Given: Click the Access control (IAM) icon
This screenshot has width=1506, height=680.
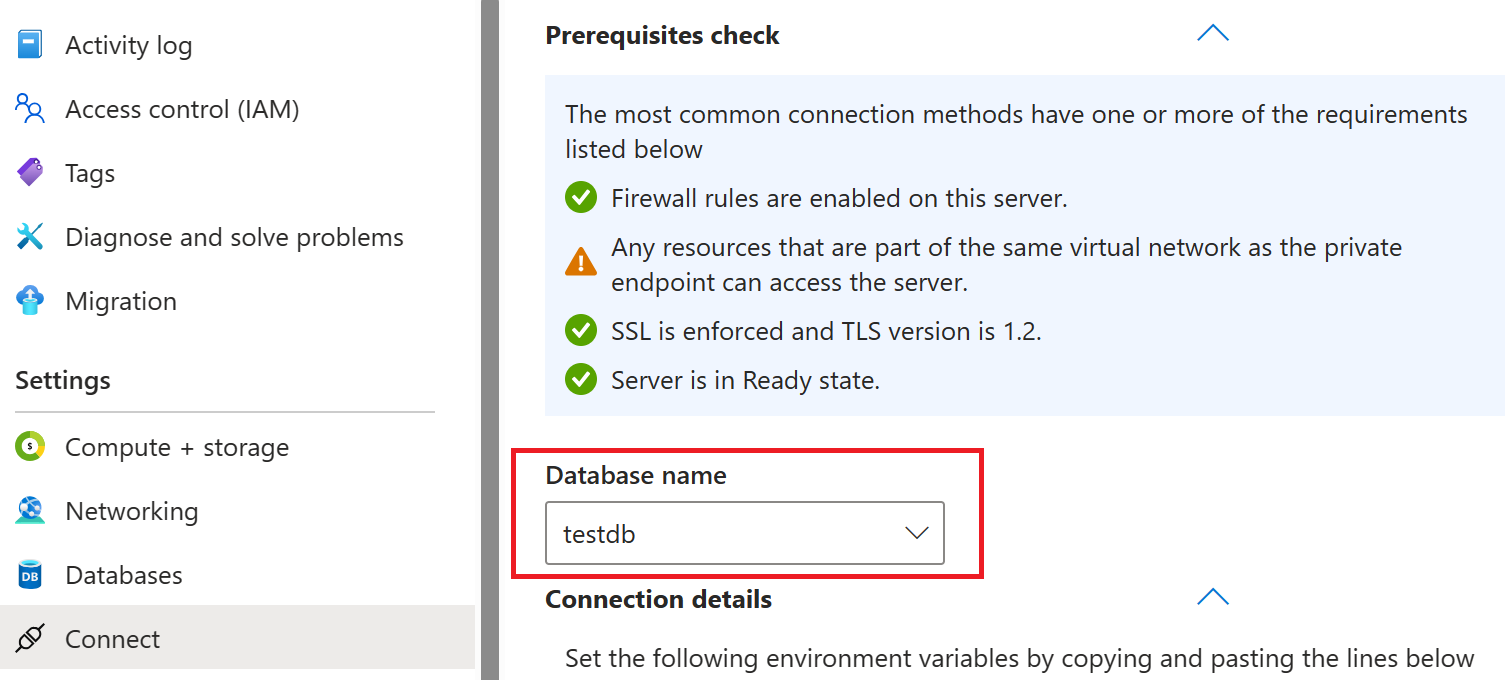Looking at the screenshot, I should [x=30, y=109].
